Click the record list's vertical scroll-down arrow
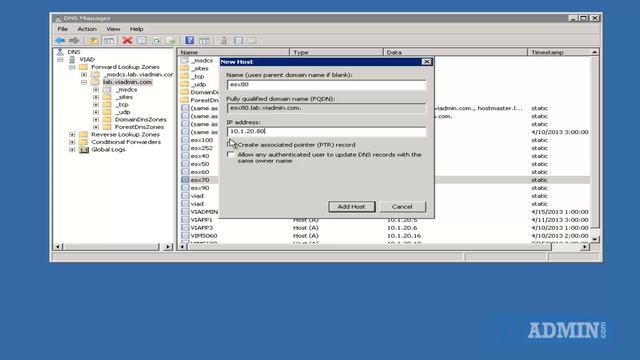This screenshot has width=640, height=360. 595,240
